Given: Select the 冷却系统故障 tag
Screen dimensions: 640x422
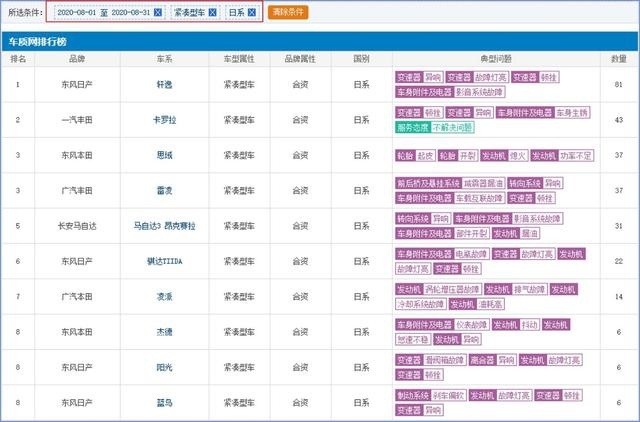Looking at the screenshot, I should [x=420, y=304].
